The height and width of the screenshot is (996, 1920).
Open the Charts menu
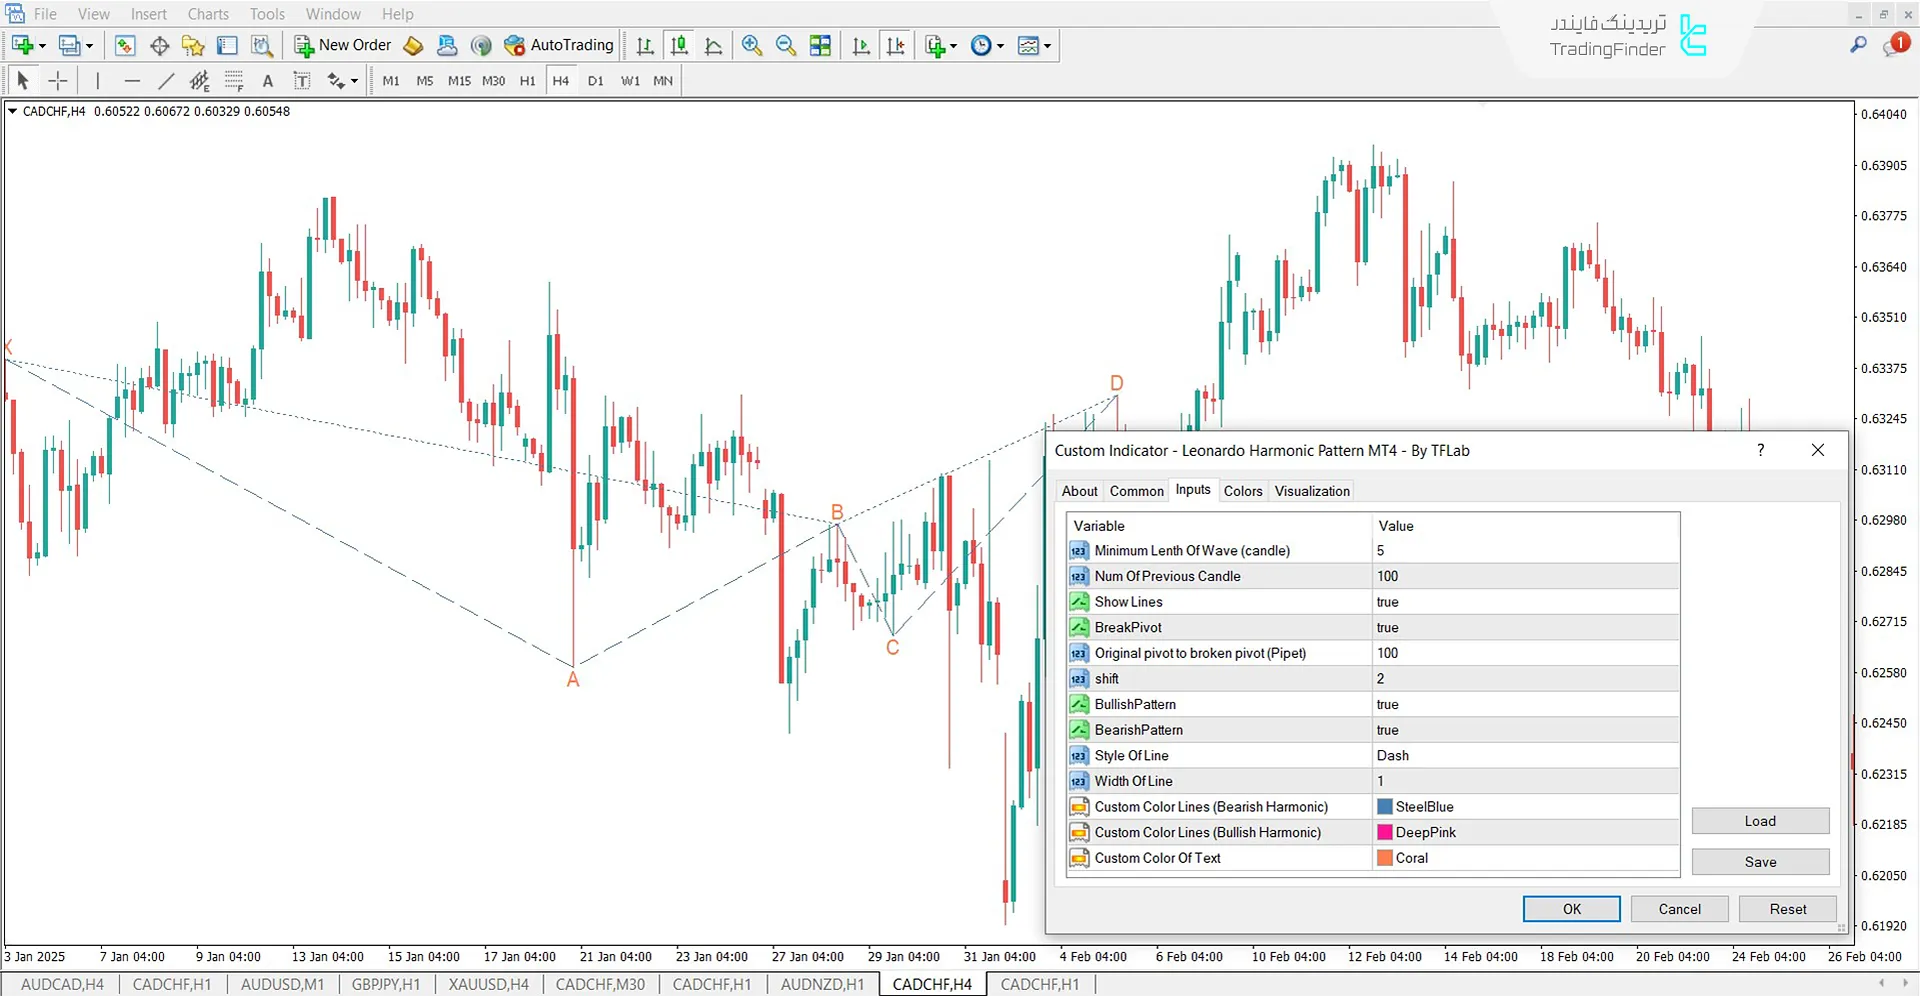(207, 14)
